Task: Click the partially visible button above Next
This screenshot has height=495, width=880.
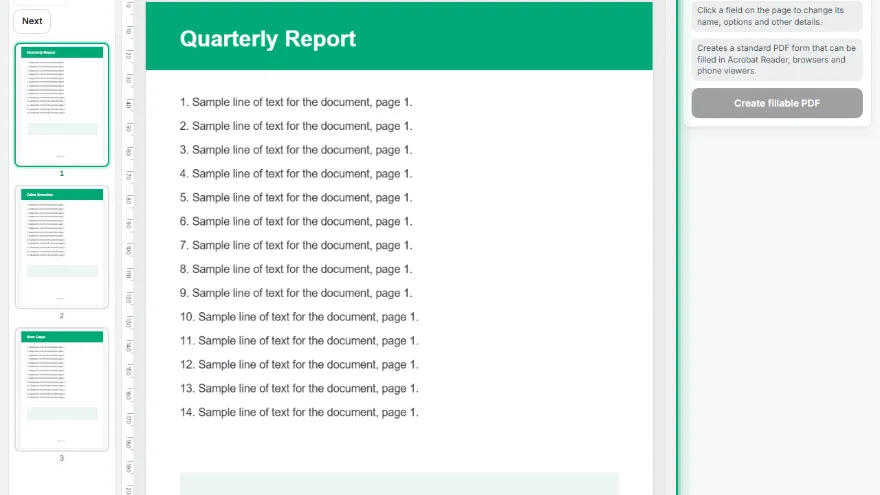Action: (40, 2)
